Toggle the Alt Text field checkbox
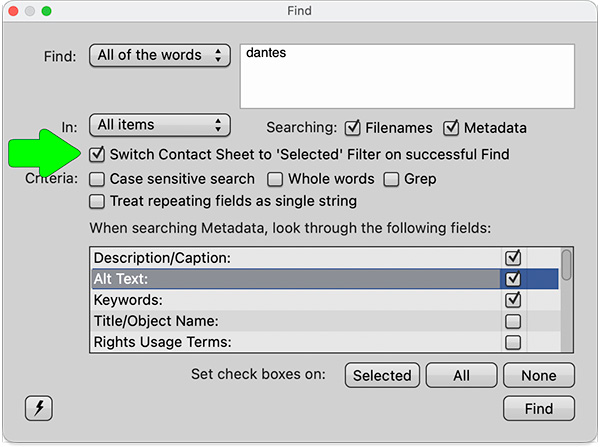600x447 pixels. pos(513,279)
